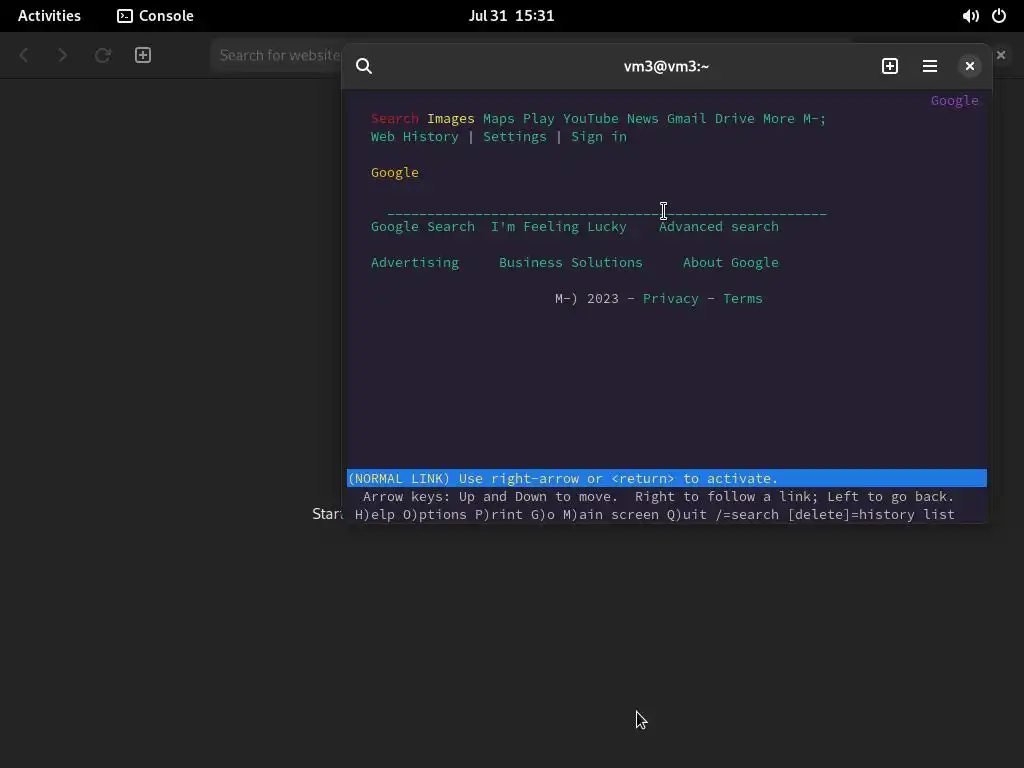Image resolution: width=1024 pixels, height=768 pixels.
Task: Go back in the browser window
Action: pos(24,56)
